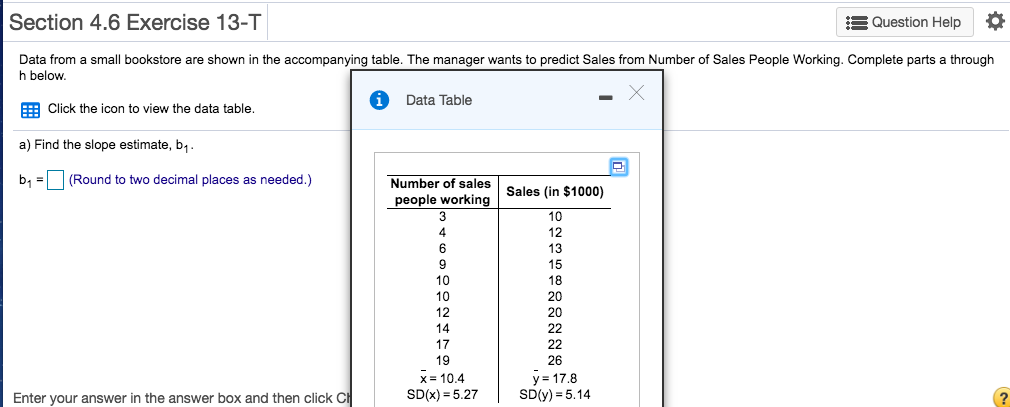Select the number of sales people value 12

point(443,312)
